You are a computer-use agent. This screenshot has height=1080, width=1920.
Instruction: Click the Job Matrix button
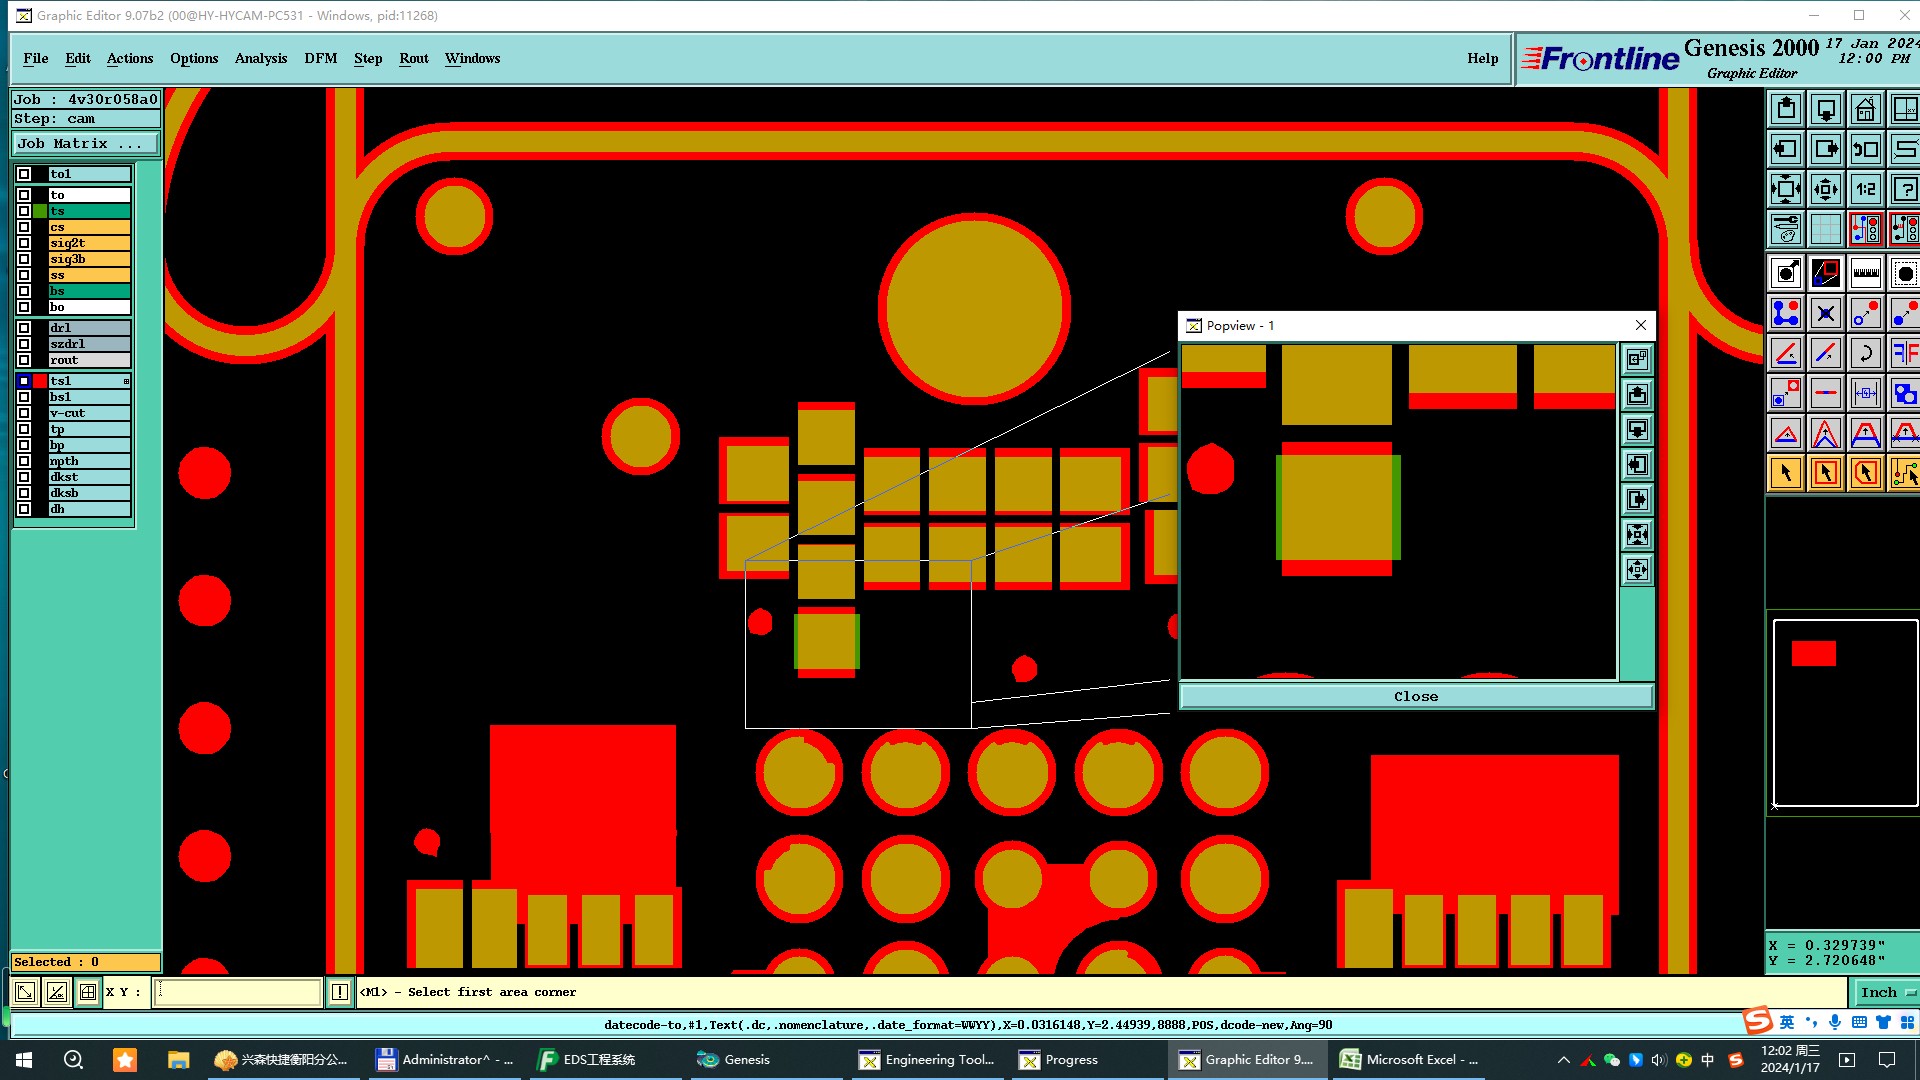point(85,144)
